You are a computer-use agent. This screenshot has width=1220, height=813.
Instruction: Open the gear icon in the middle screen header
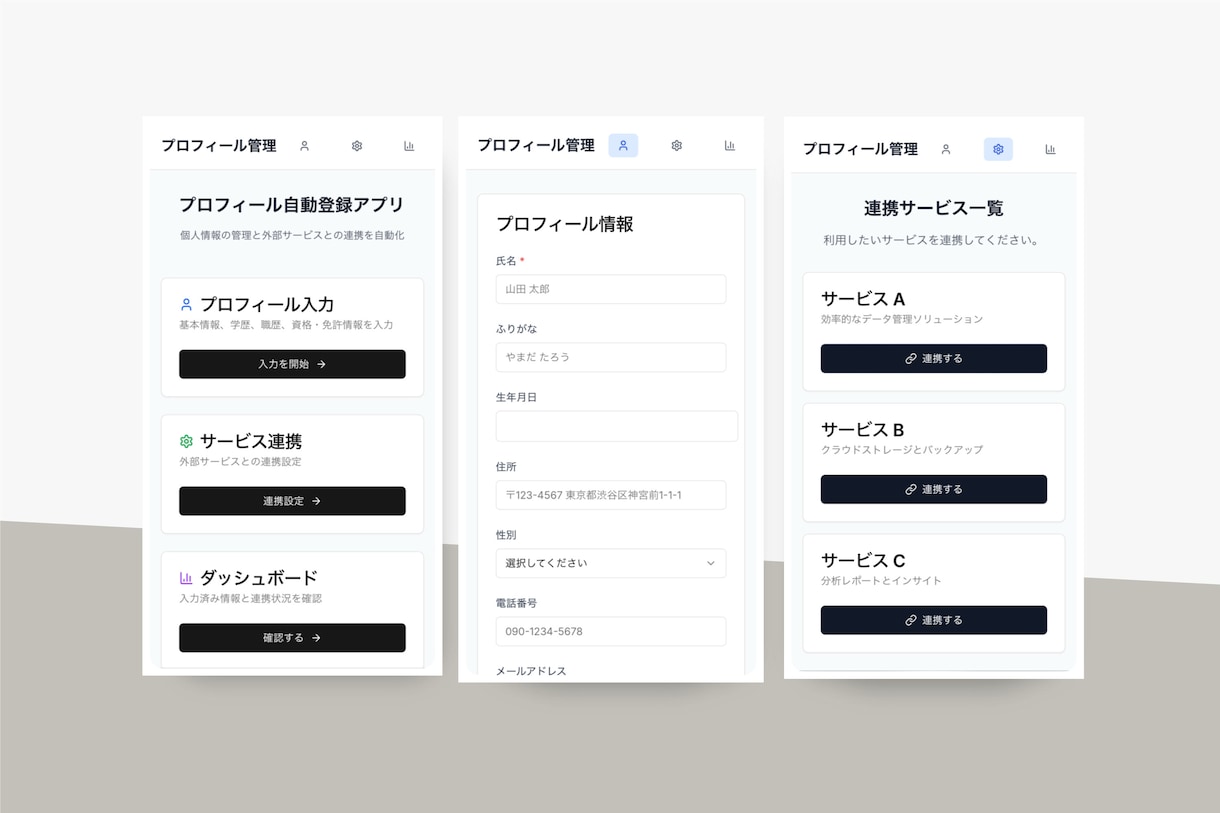[676, 145]
